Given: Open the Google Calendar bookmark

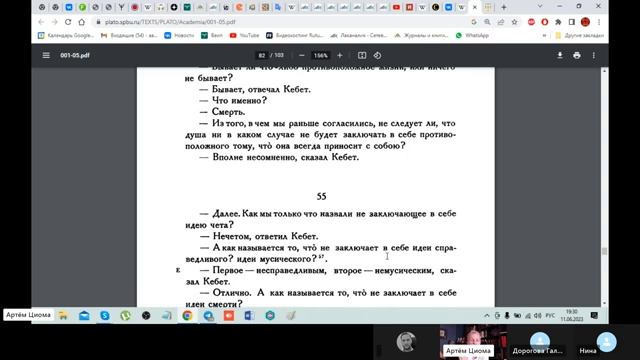Looking at the screenshot, I should [x=66, y=36].
